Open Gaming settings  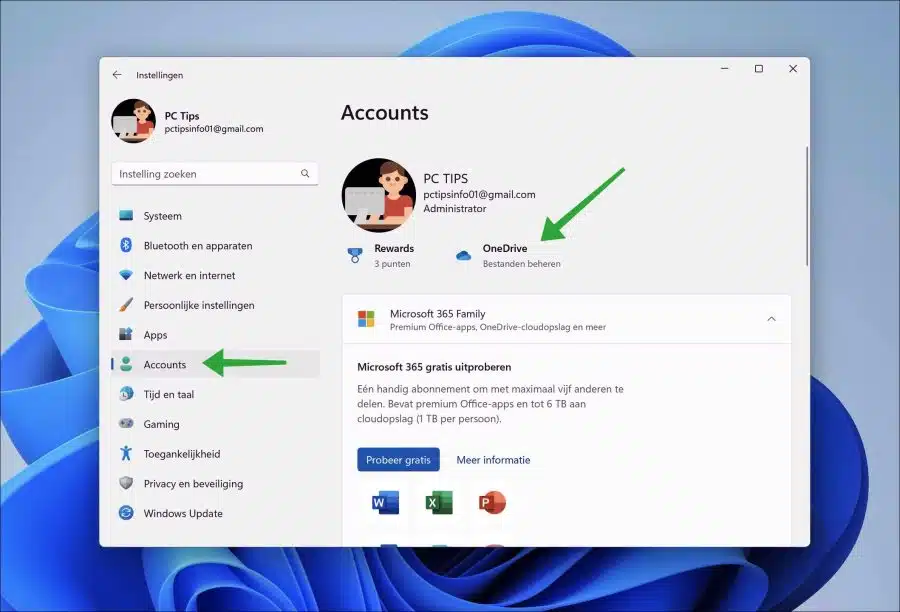215,424
